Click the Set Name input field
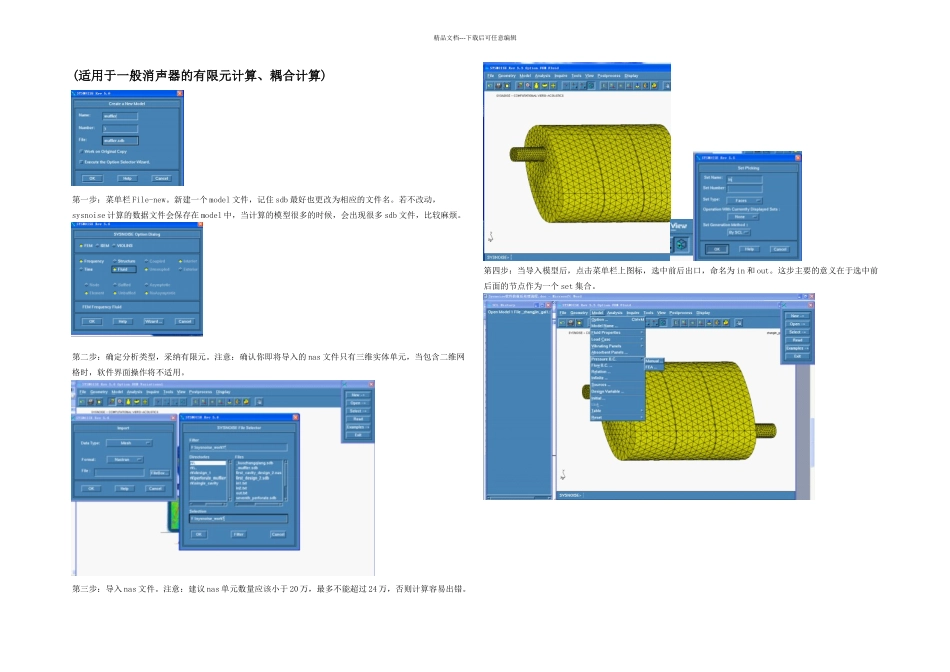 coord(745,179)
